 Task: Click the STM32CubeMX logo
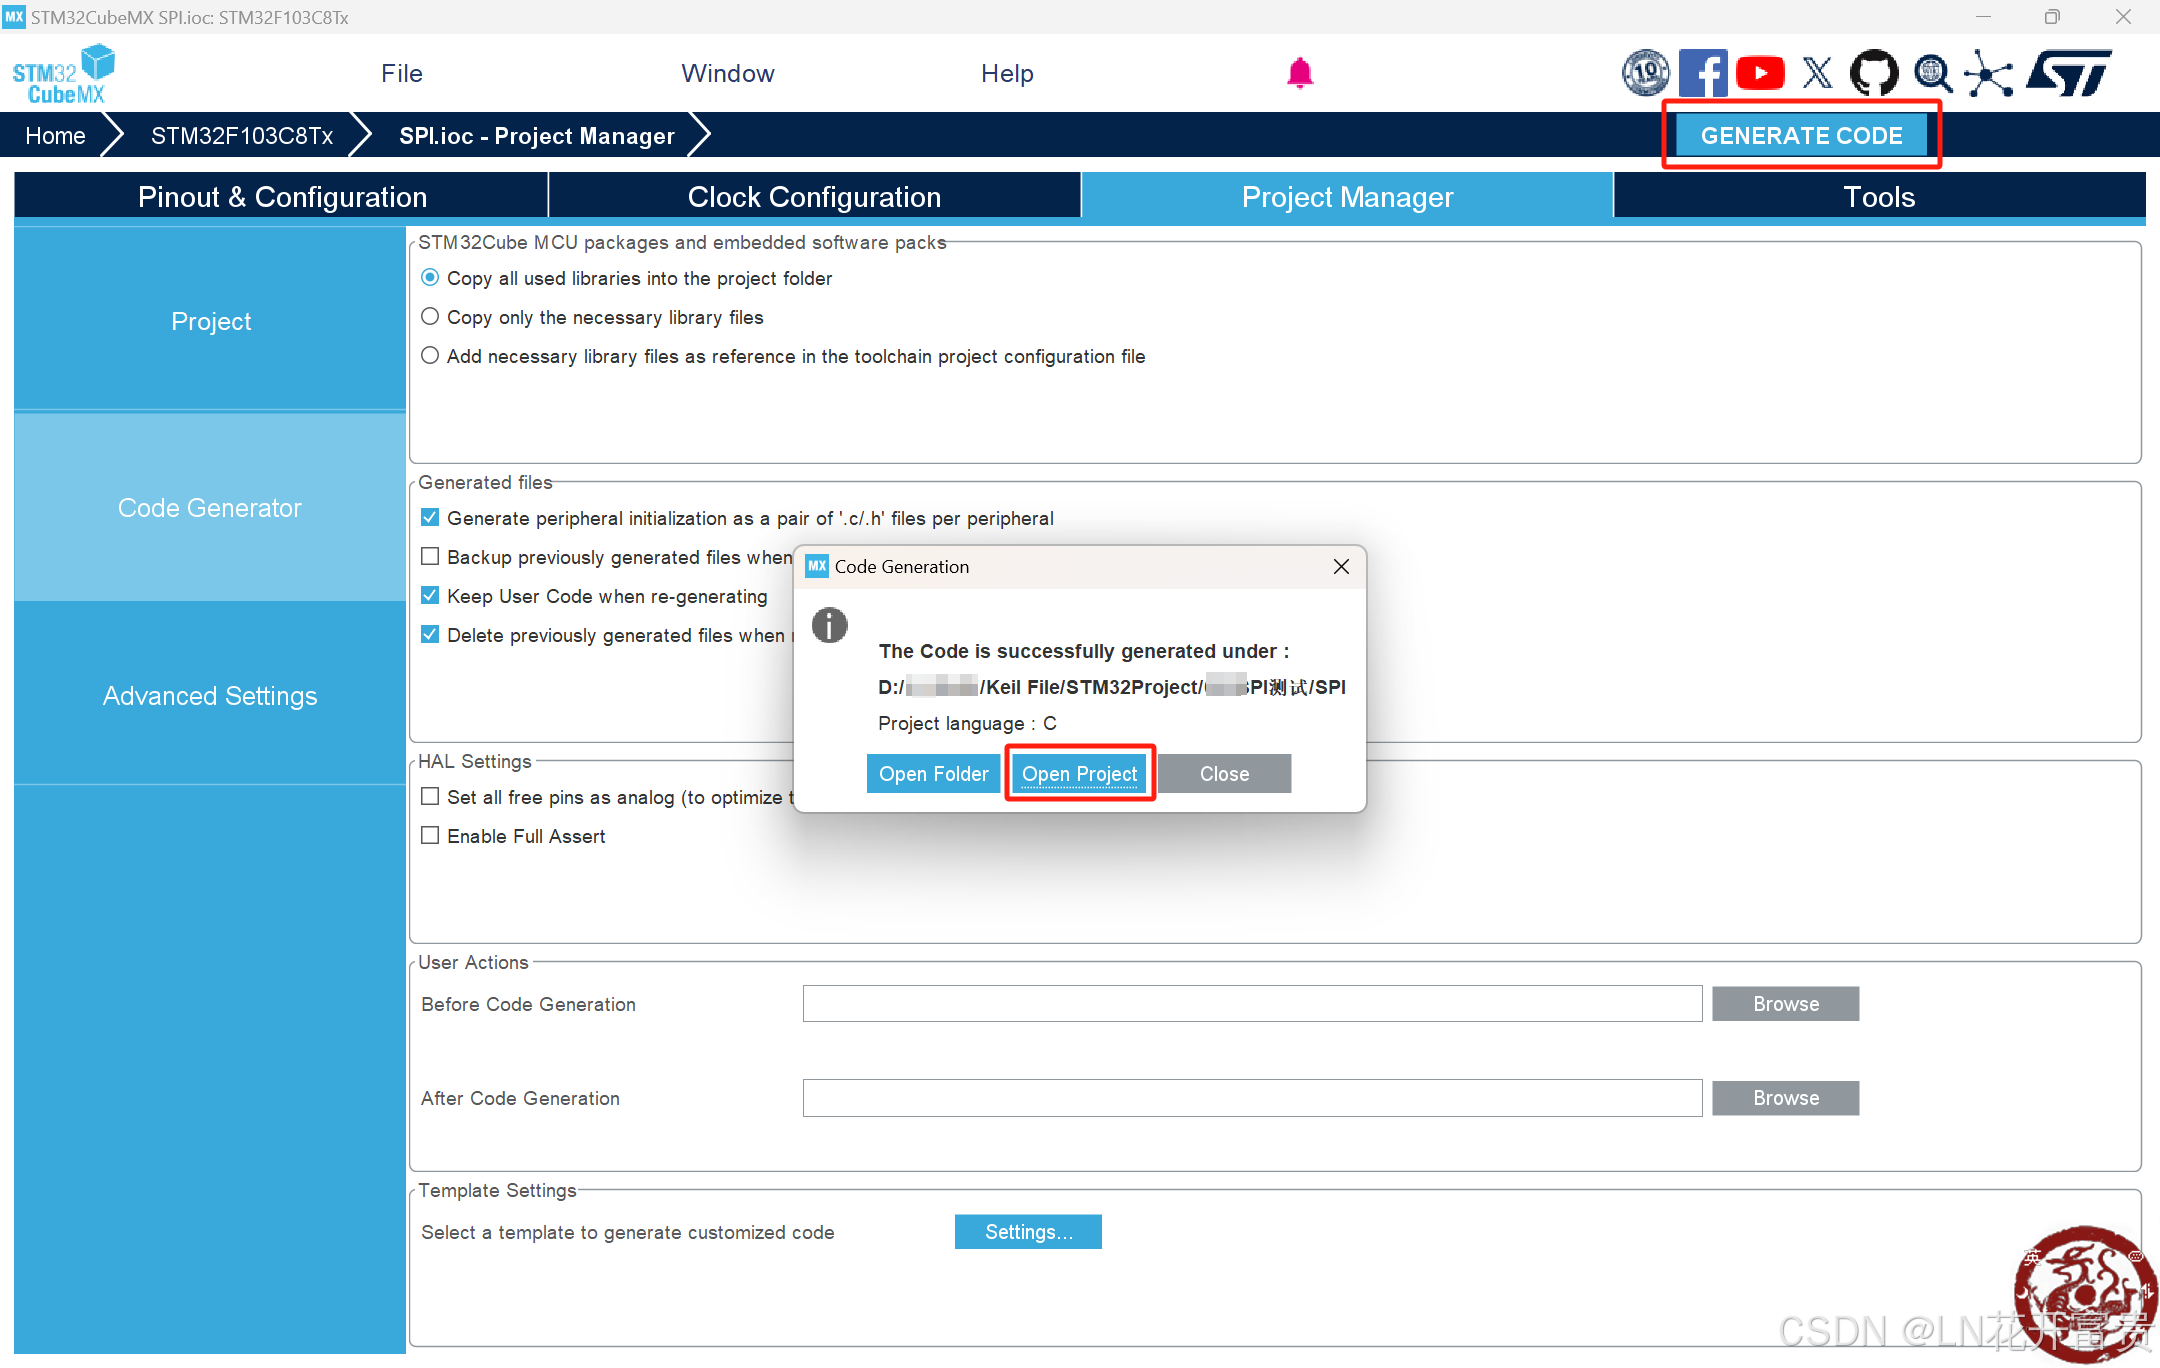point(62,74)
